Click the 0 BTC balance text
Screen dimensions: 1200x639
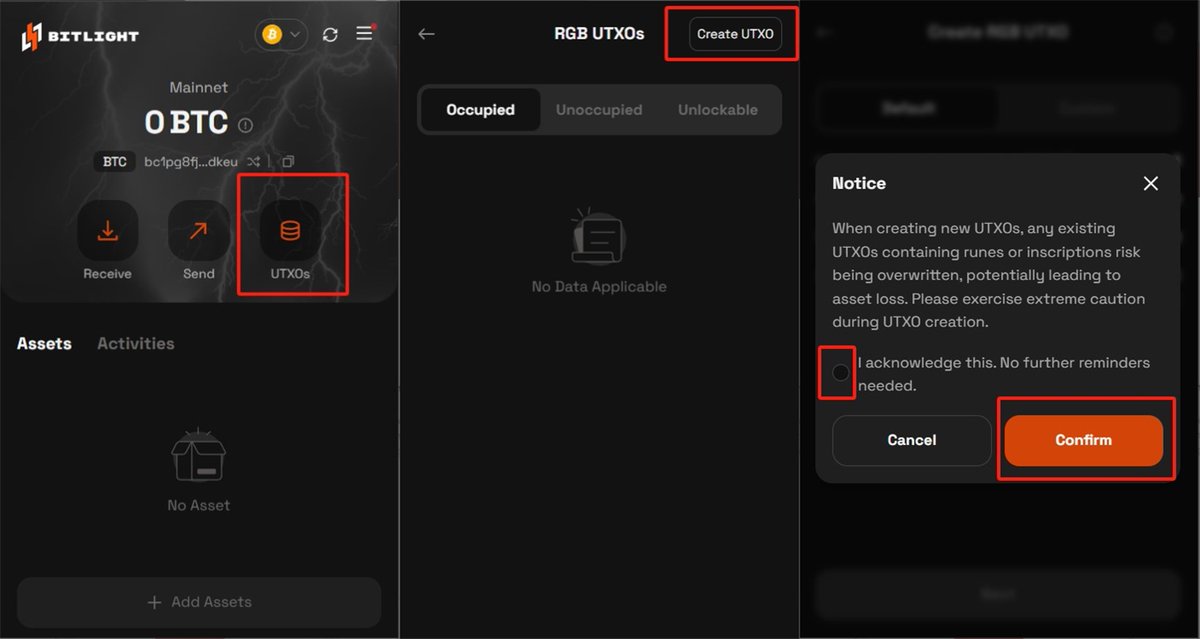186,123
